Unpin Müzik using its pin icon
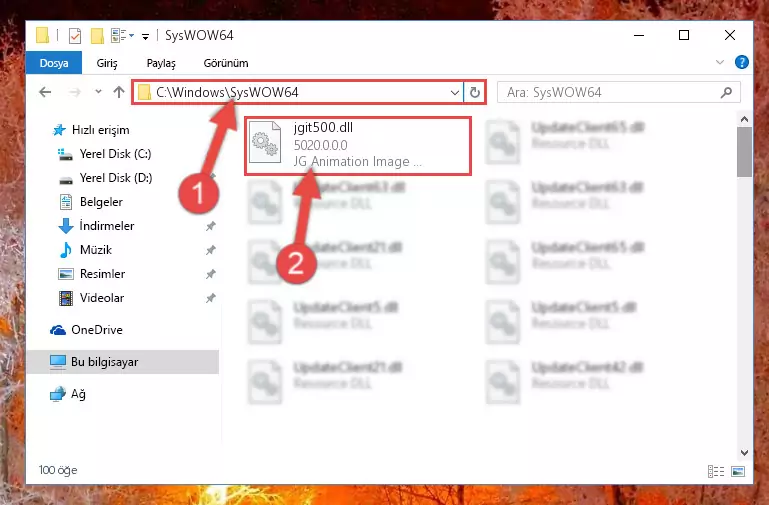Viewport: 769px width, 505px height. [210, 250]
